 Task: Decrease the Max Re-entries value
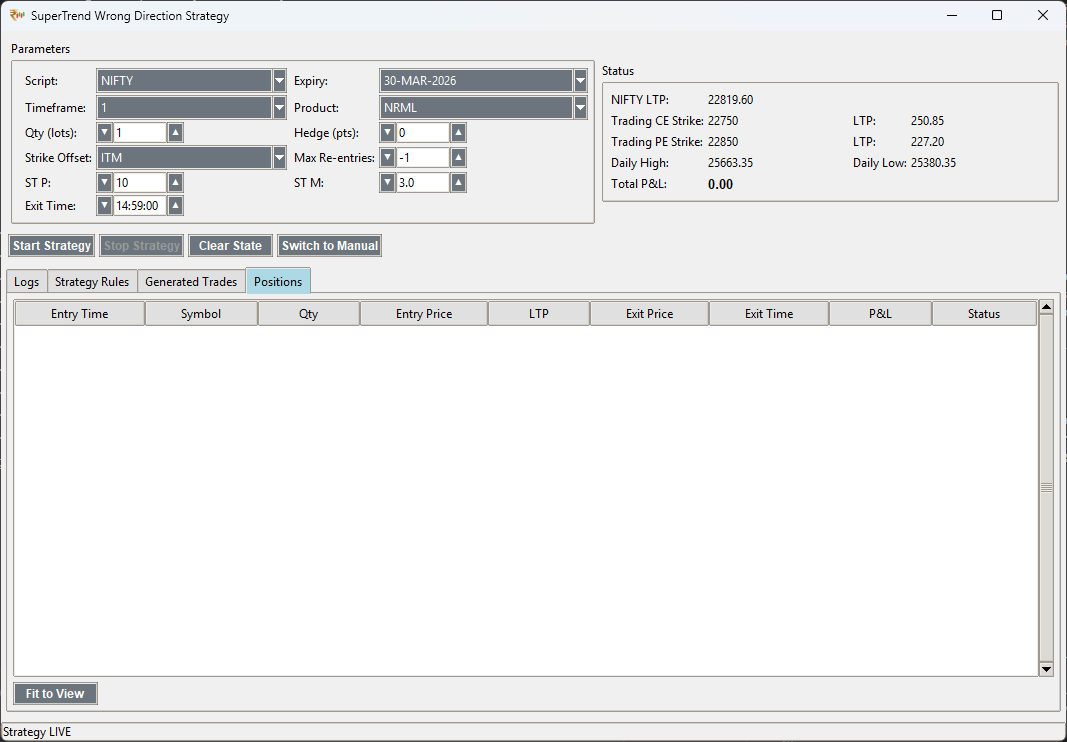388,158
